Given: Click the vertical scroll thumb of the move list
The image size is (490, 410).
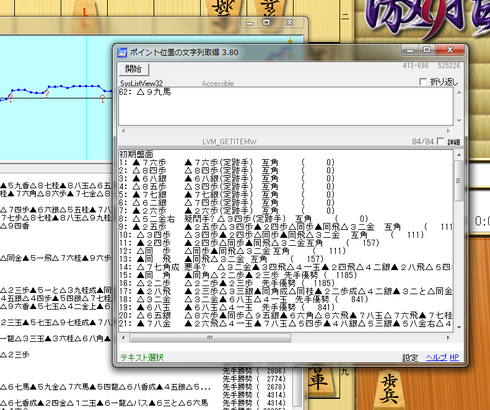Looking at the screenshot, I should [459, 181].
